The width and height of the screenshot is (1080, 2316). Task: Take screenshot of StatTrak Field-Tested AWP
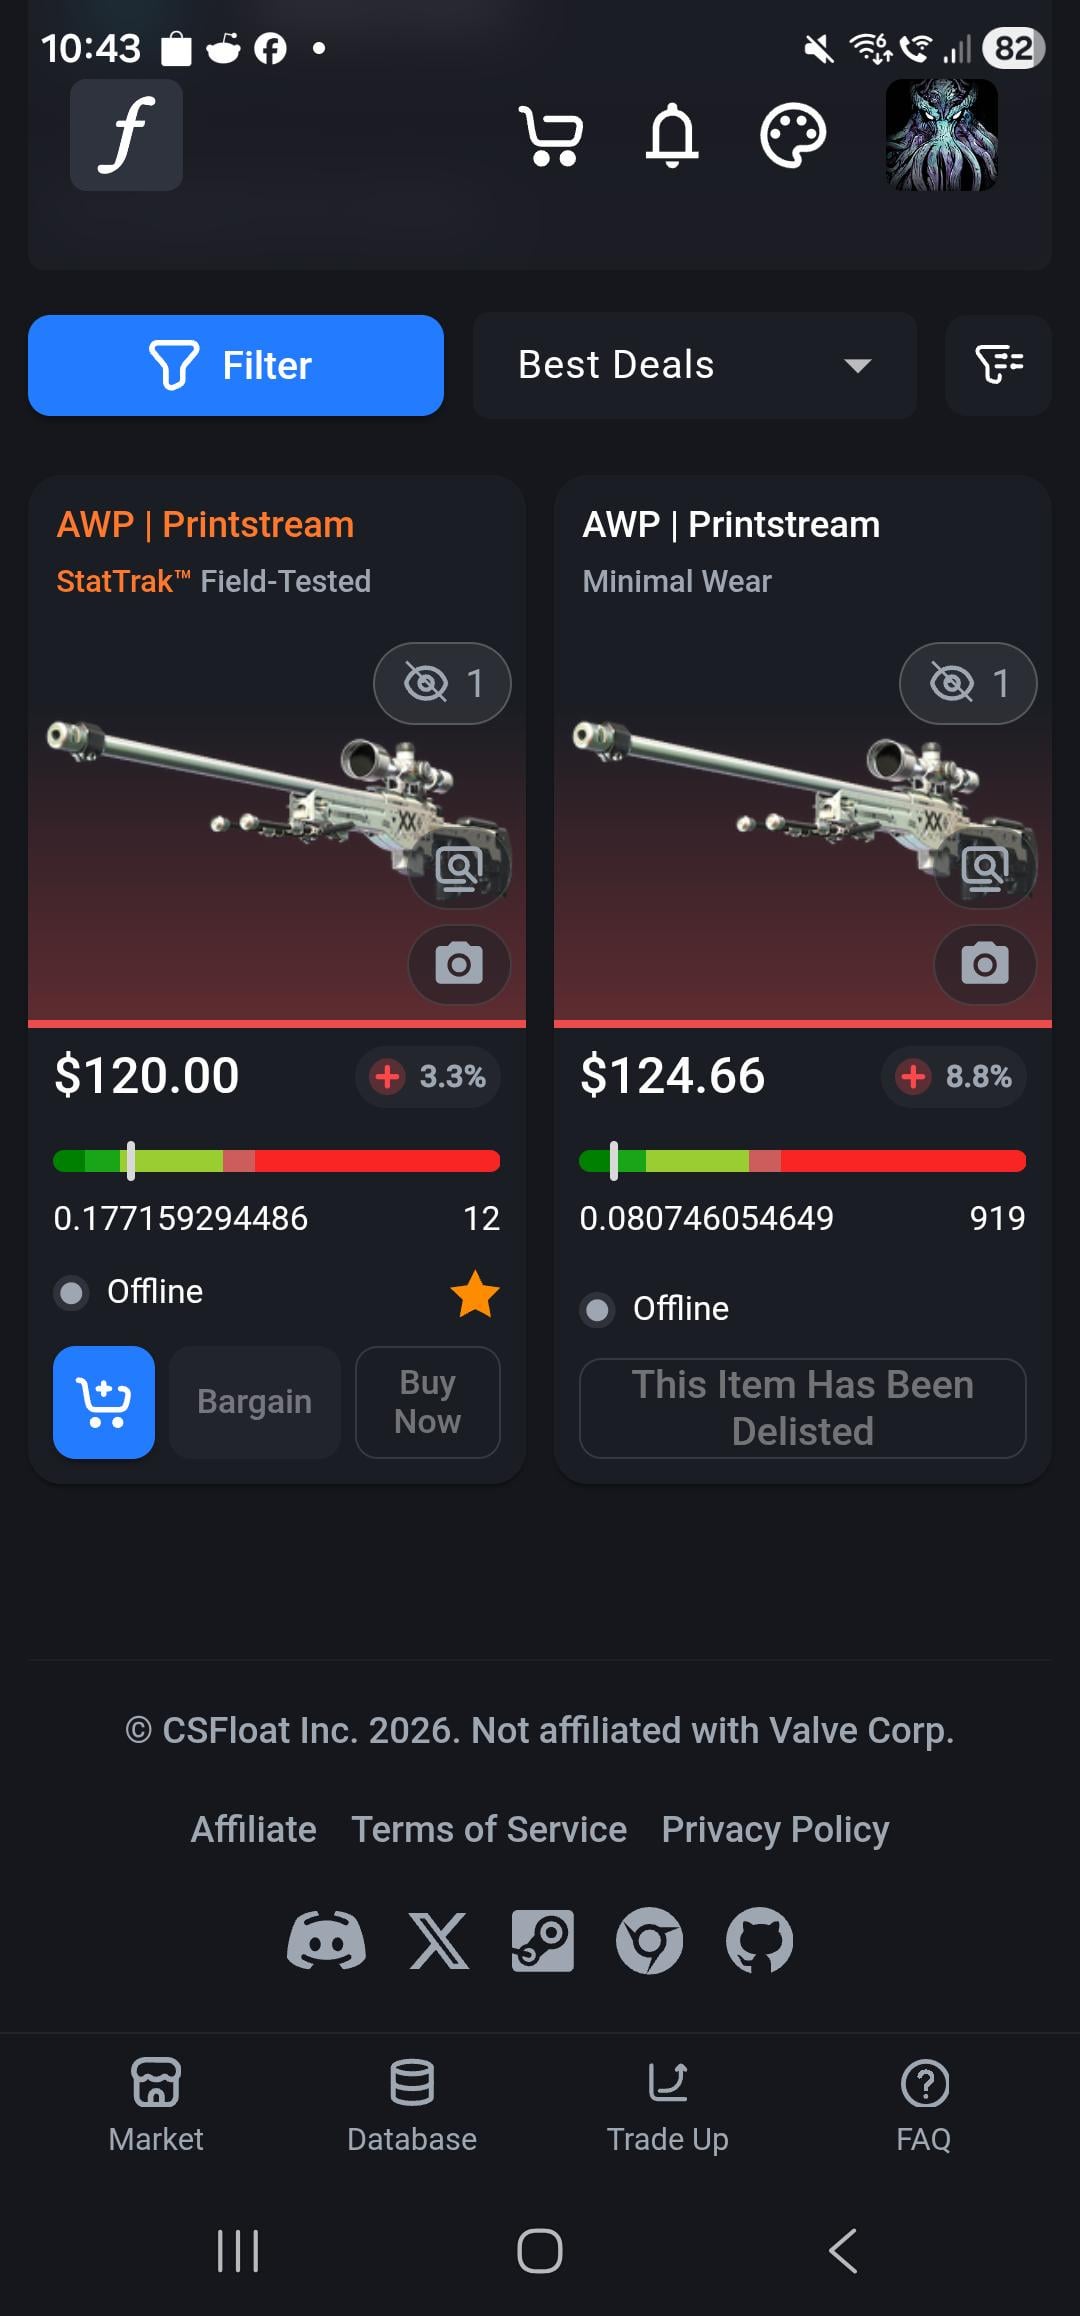click(459, 964)
